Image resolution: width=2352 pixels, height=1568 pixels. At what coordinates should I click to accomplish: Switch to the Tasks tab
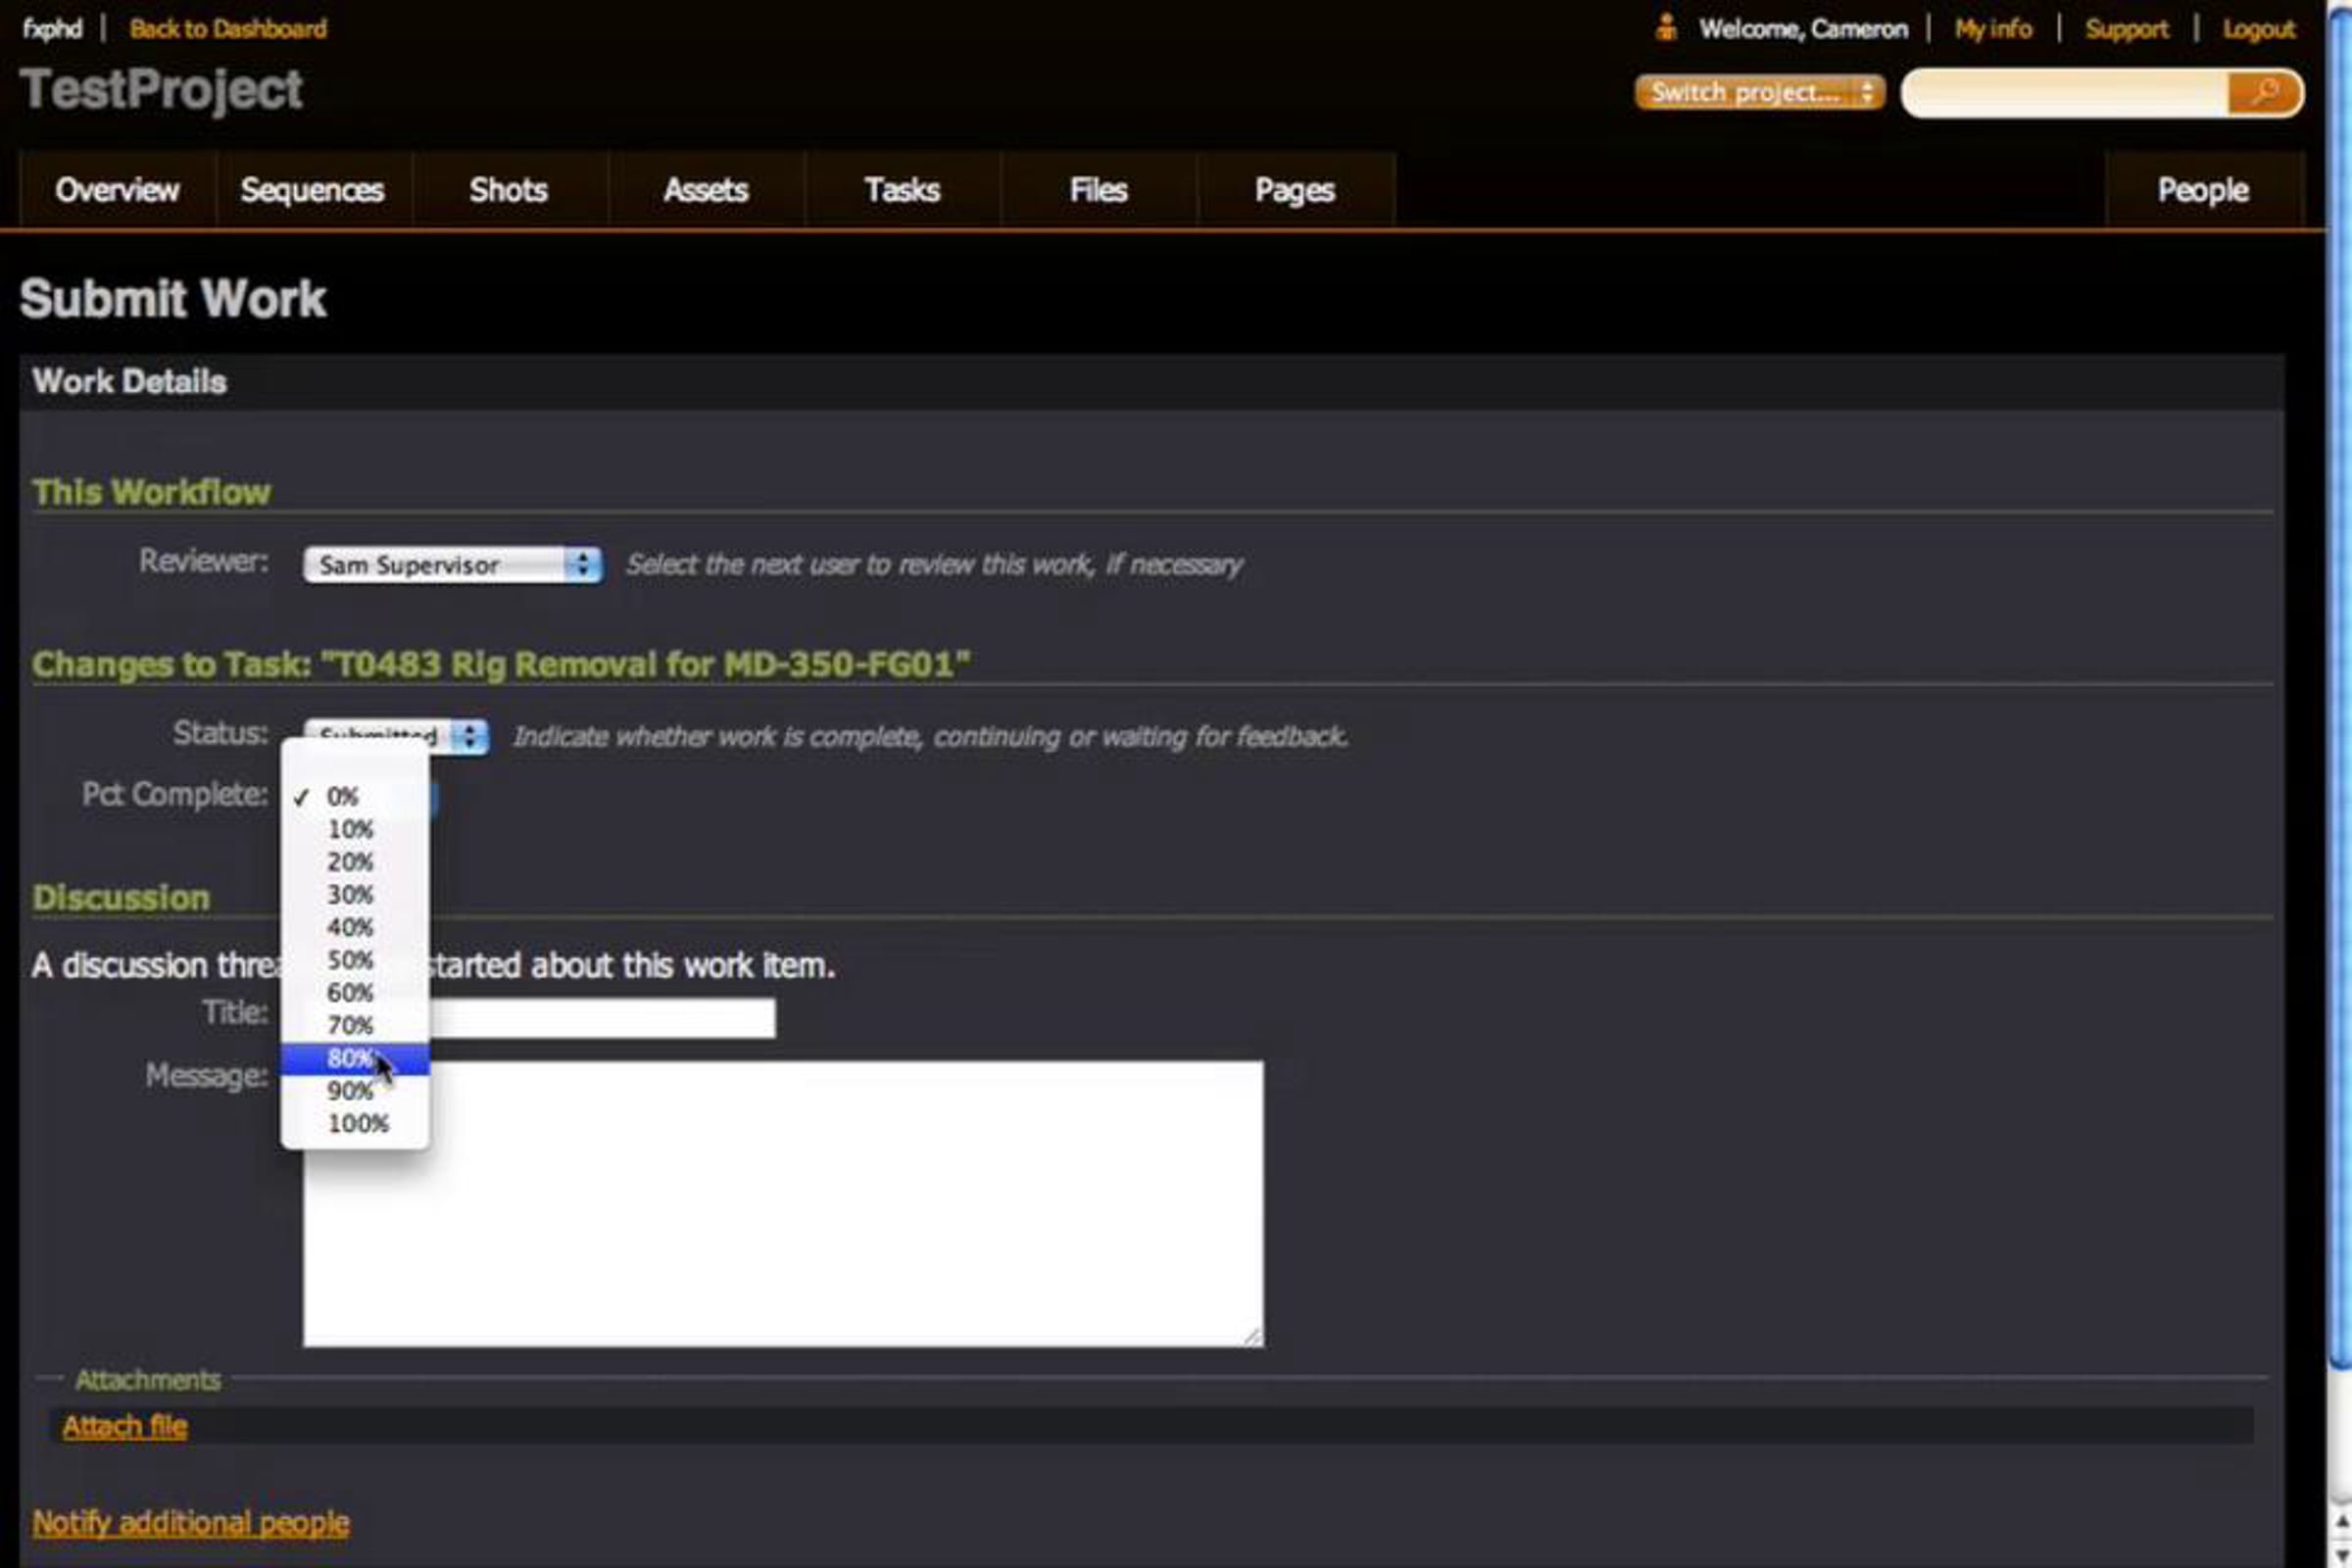pyautogui.click(x=901, y=190)
